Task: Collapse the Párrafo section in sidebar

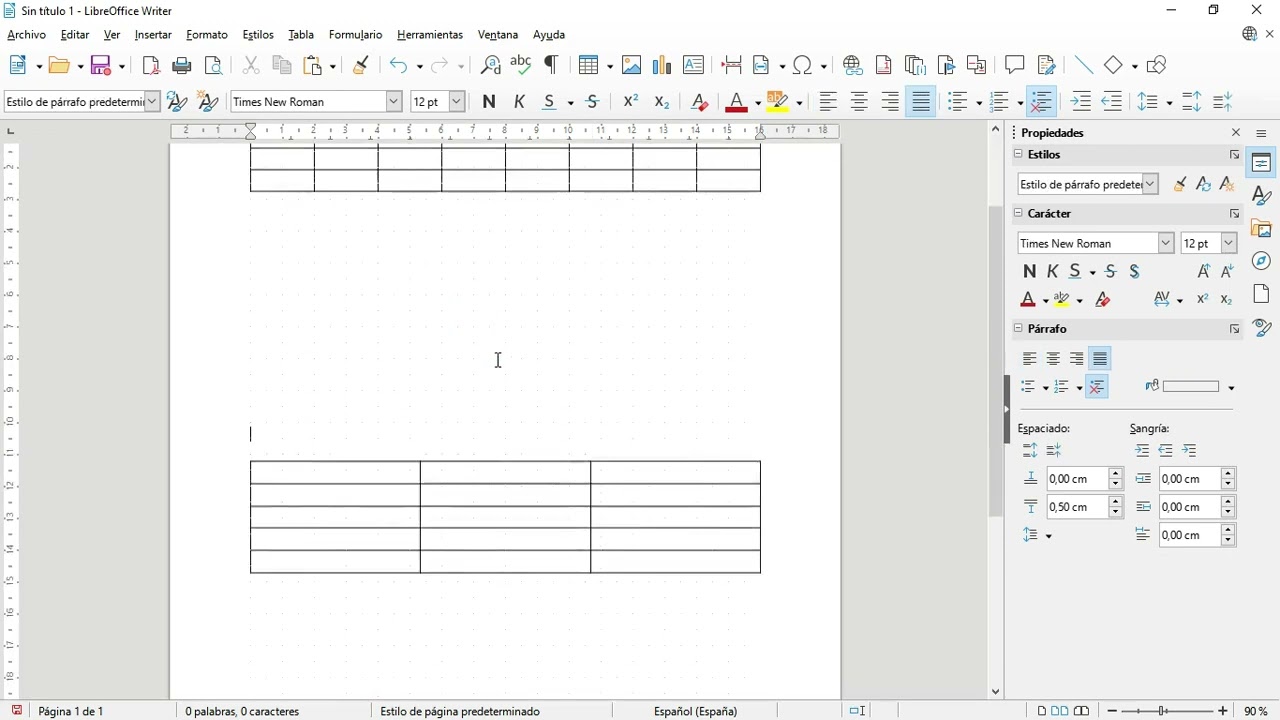Action: [x=1019, y=328]
